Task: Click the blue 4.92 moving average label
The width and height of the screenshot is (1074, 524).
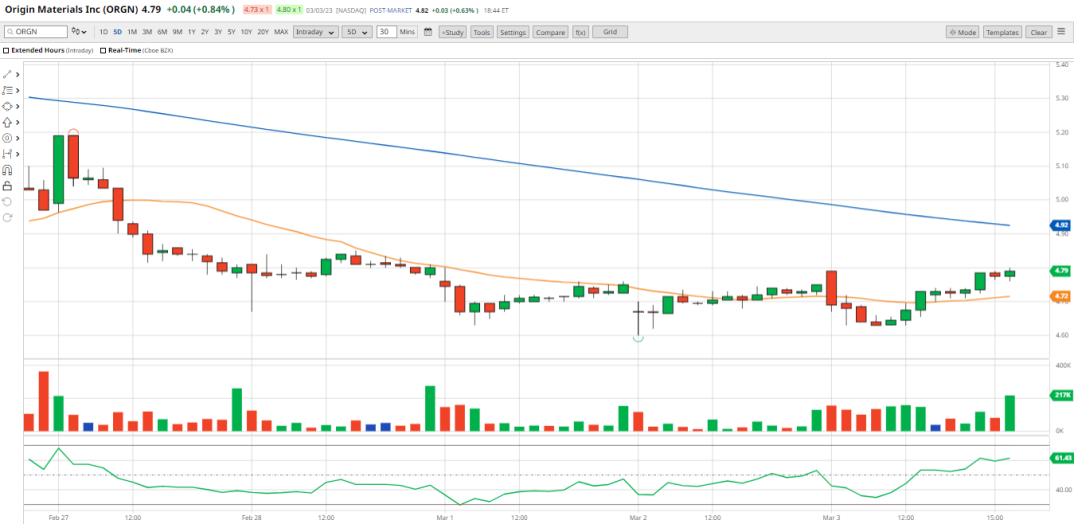Action: (x=1060, y=224)
